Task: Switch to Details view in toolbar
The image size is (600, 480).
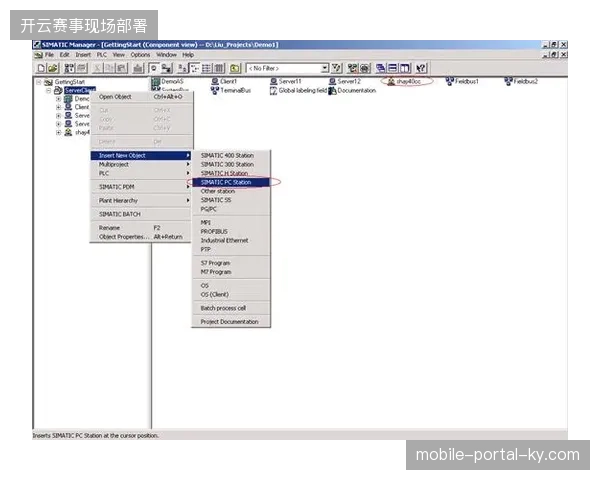Action: [x=219, y=69]
